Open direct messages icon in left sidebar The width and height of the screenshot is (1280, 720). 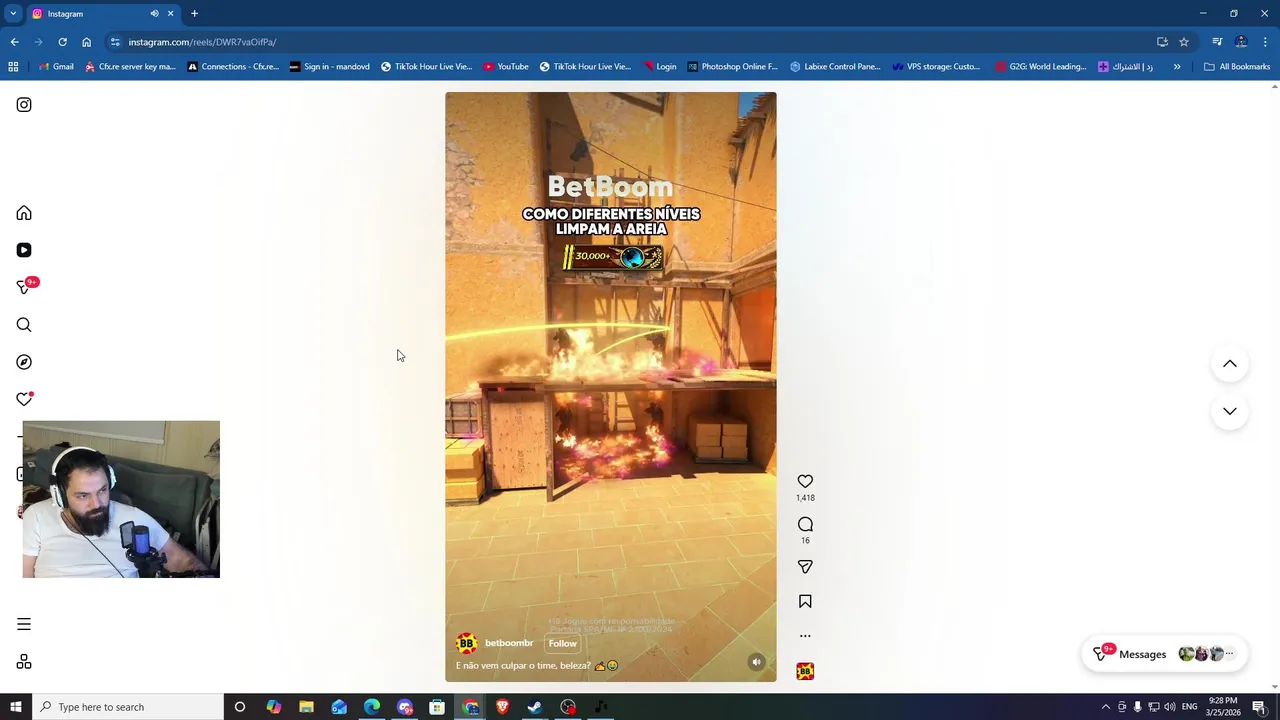pyautogui.click(x=24, y=287)
